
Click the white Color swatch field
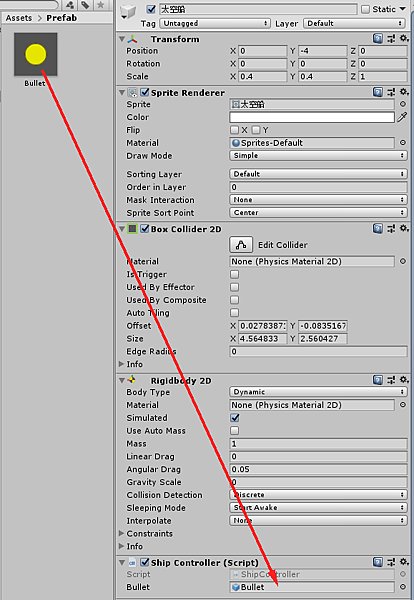tap(312, 117)
